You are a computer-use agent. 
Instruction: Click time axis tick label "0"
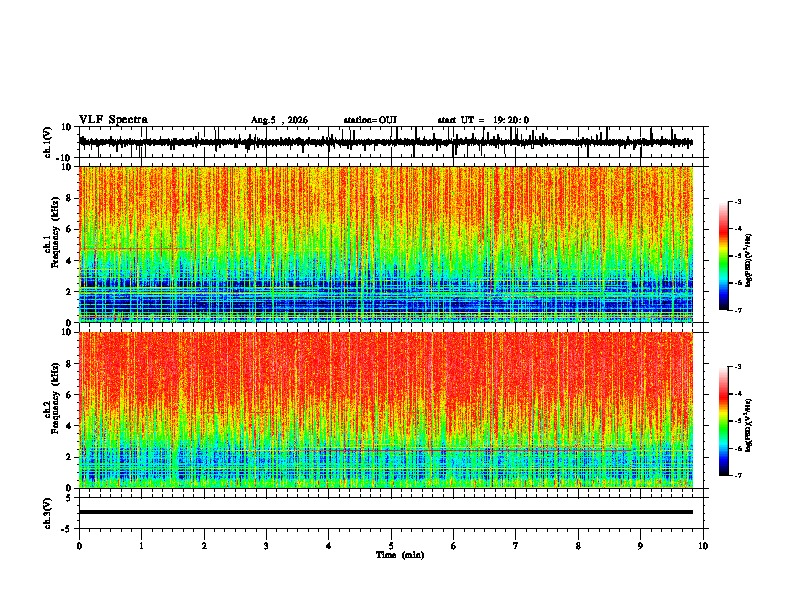(79, 546)
